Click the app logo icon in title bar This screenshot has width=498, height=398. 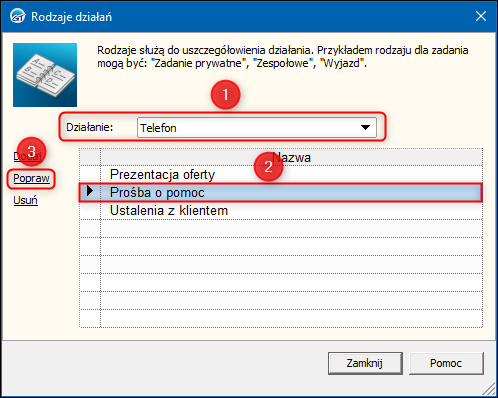coord(17,16)
